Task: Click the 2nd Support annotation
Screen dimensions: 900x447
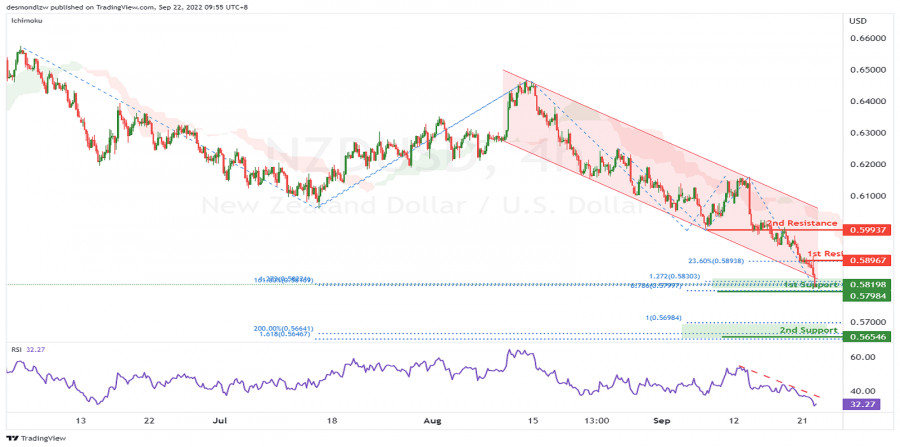Action: [x=809, y=331]
